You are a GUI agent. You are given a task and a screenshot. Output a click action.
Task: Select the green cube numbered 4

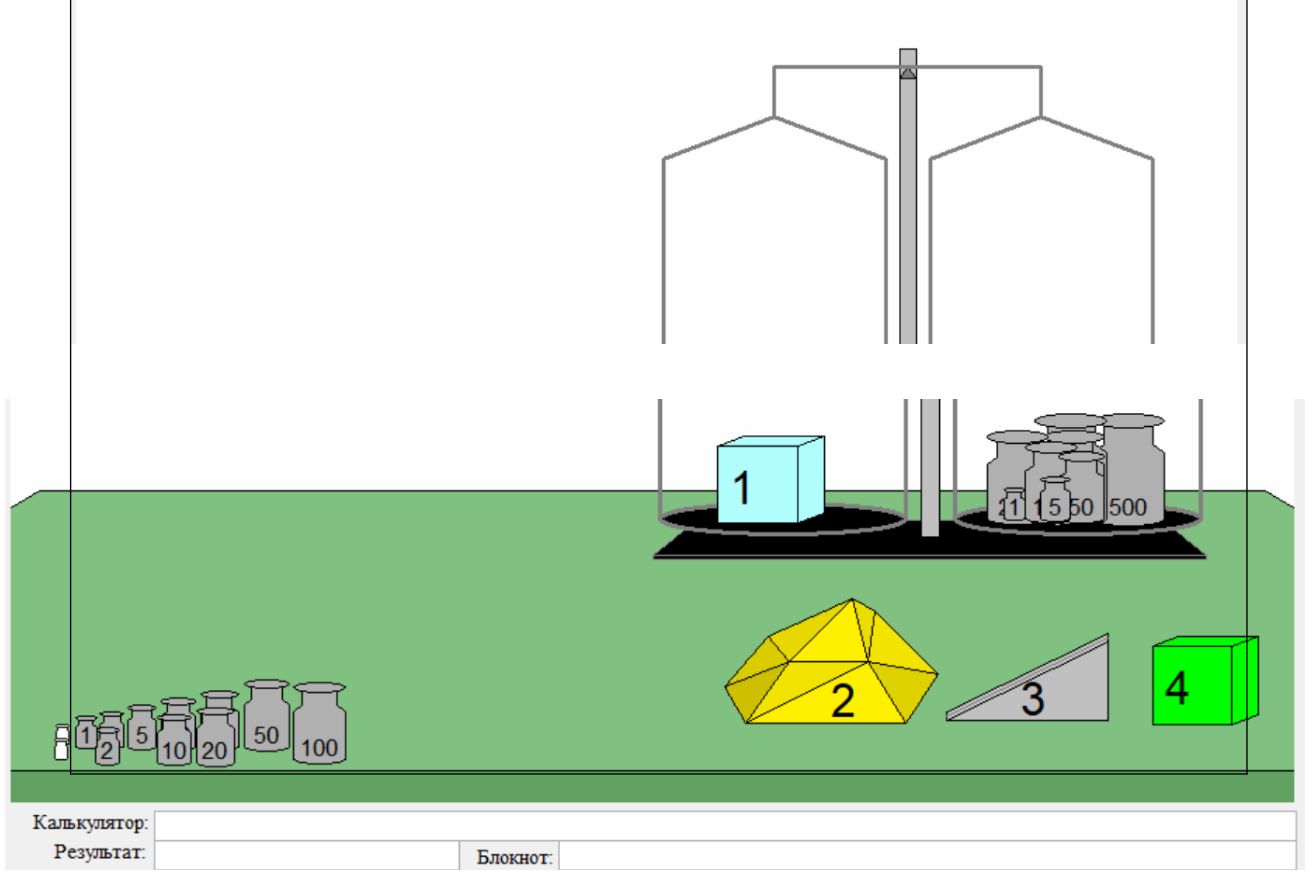[1205, 681]
